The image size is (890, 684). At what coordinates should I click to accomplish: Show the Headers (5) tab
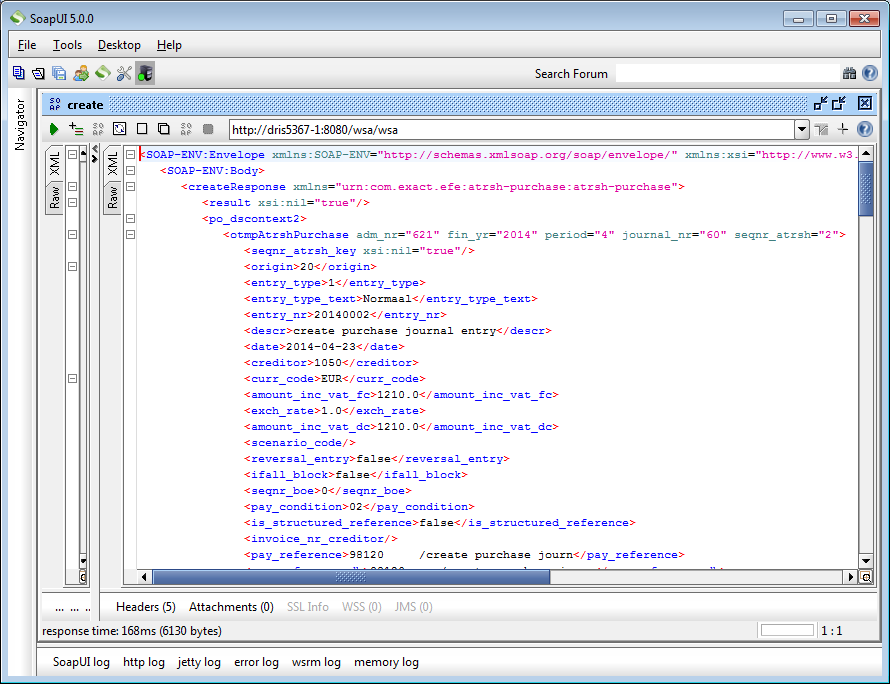pyautogui.click(x=146, y=607)
